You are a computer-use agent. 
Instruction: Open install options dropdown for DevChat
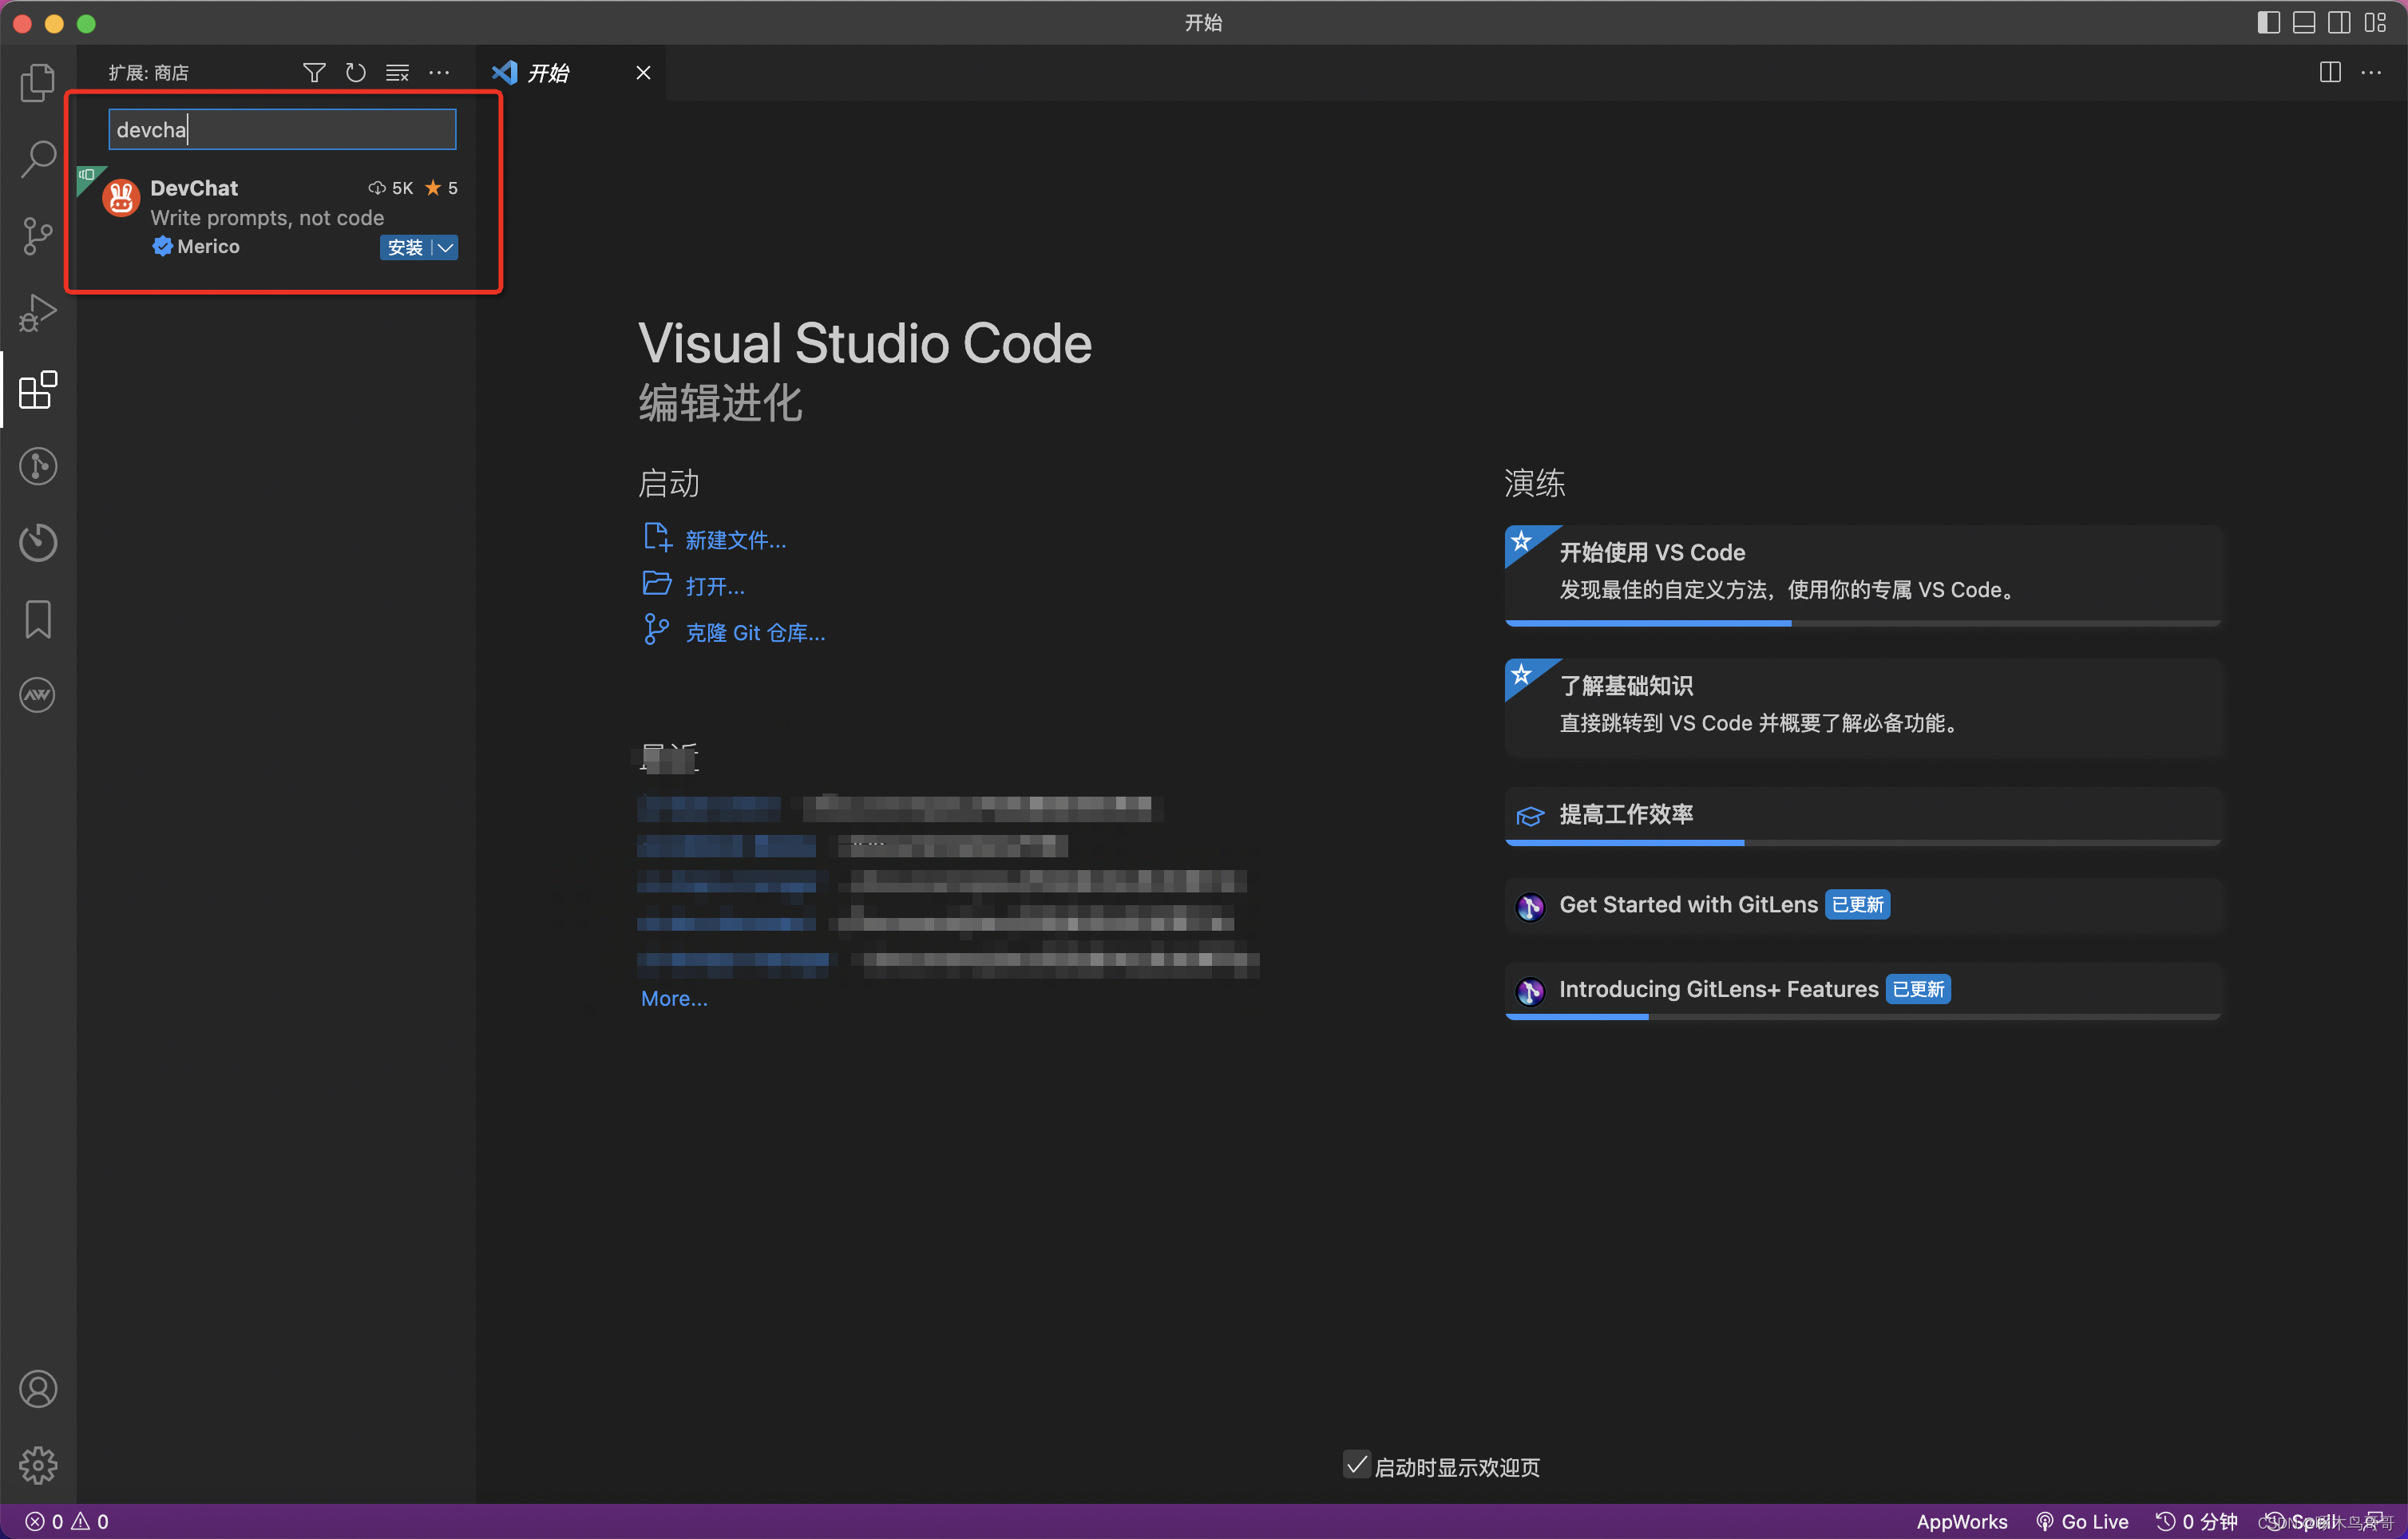click(445, 247)
